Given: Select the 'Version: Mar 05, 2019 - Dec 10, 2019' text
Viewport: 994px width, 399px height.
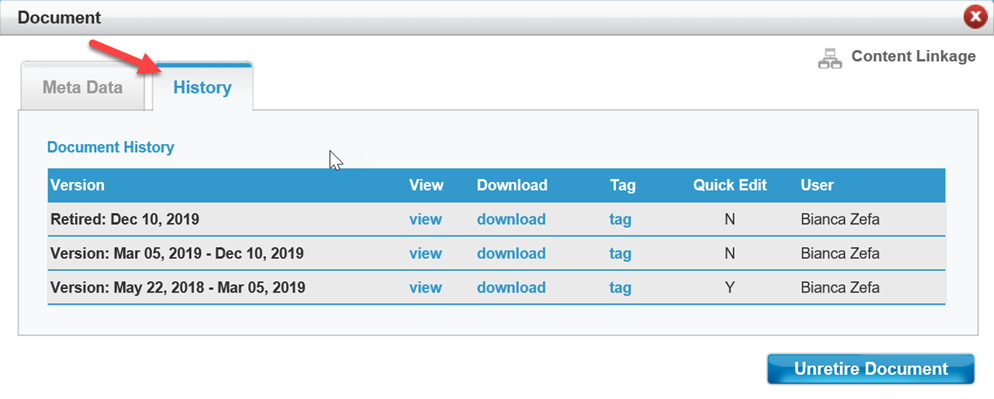Looking at the screenshot, I should click(x=177, y=254).
